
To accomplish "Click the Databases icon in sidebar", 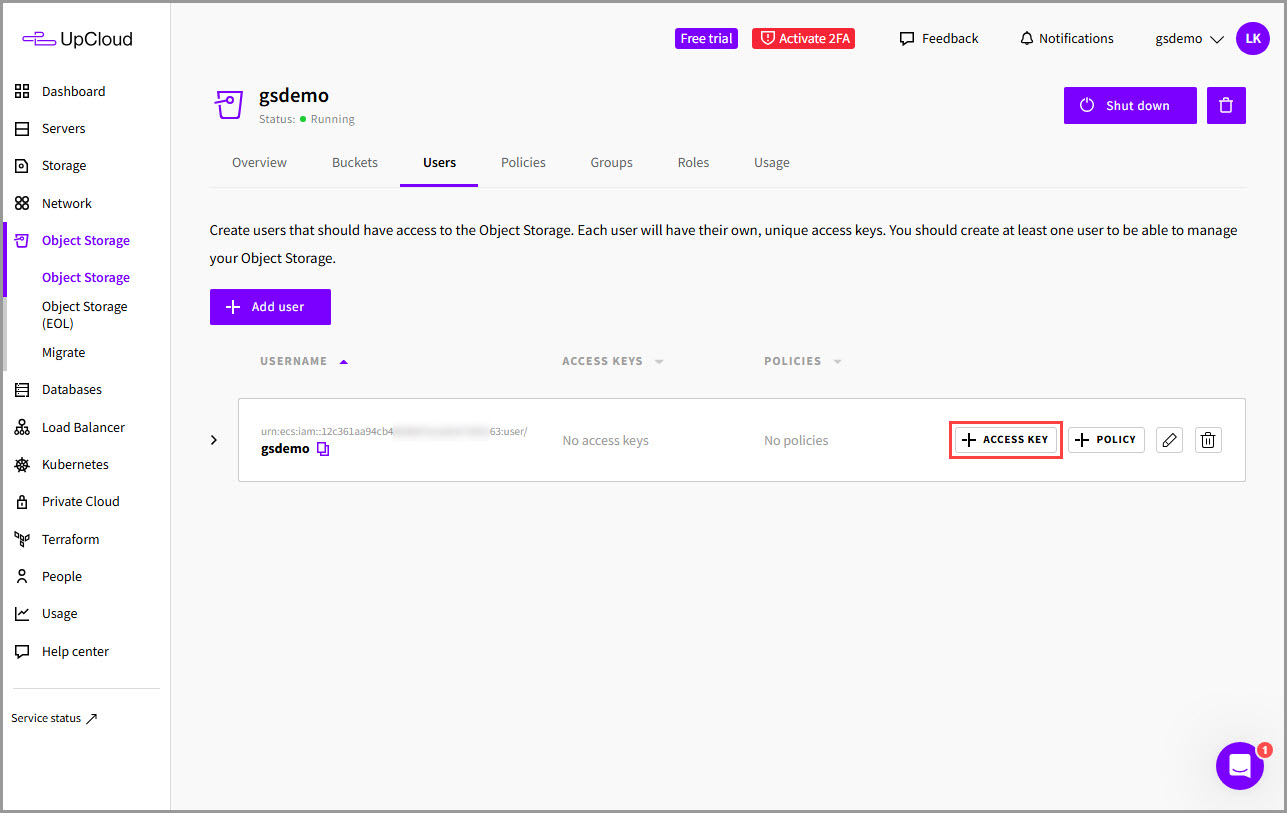I will [22, 390].
